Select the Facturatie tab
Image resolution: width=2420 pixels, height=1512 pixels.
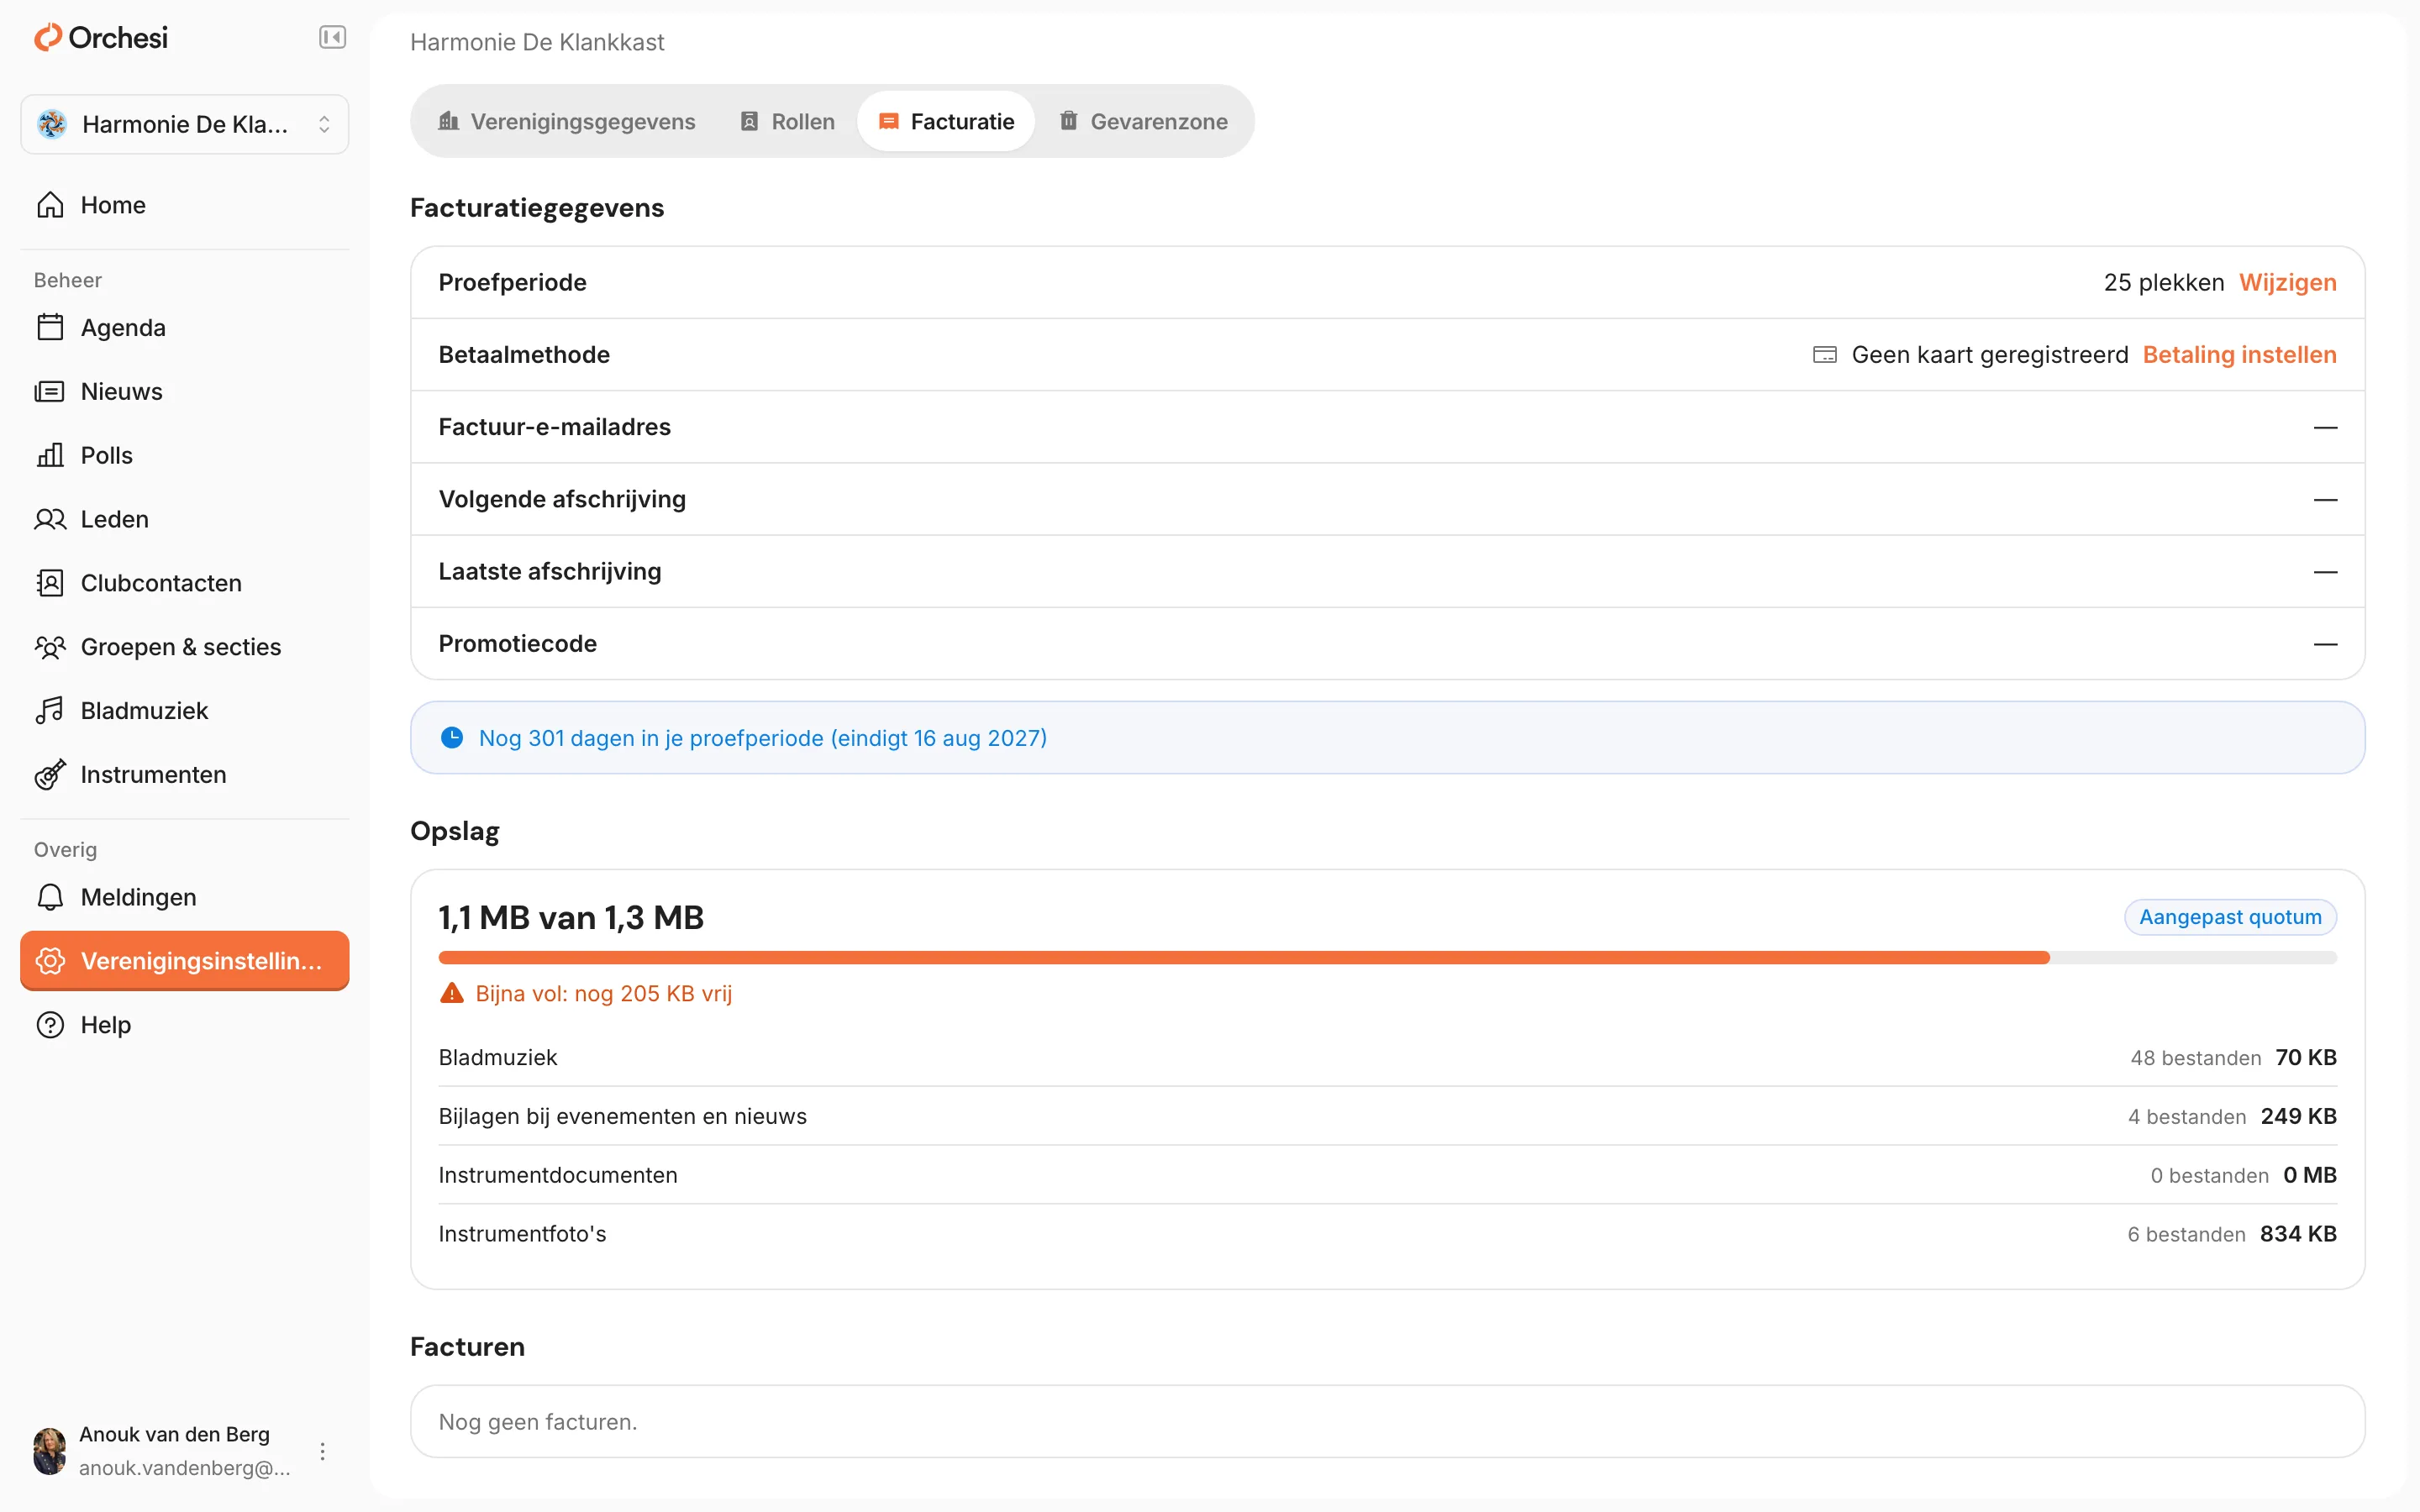(x=946, y=121)
